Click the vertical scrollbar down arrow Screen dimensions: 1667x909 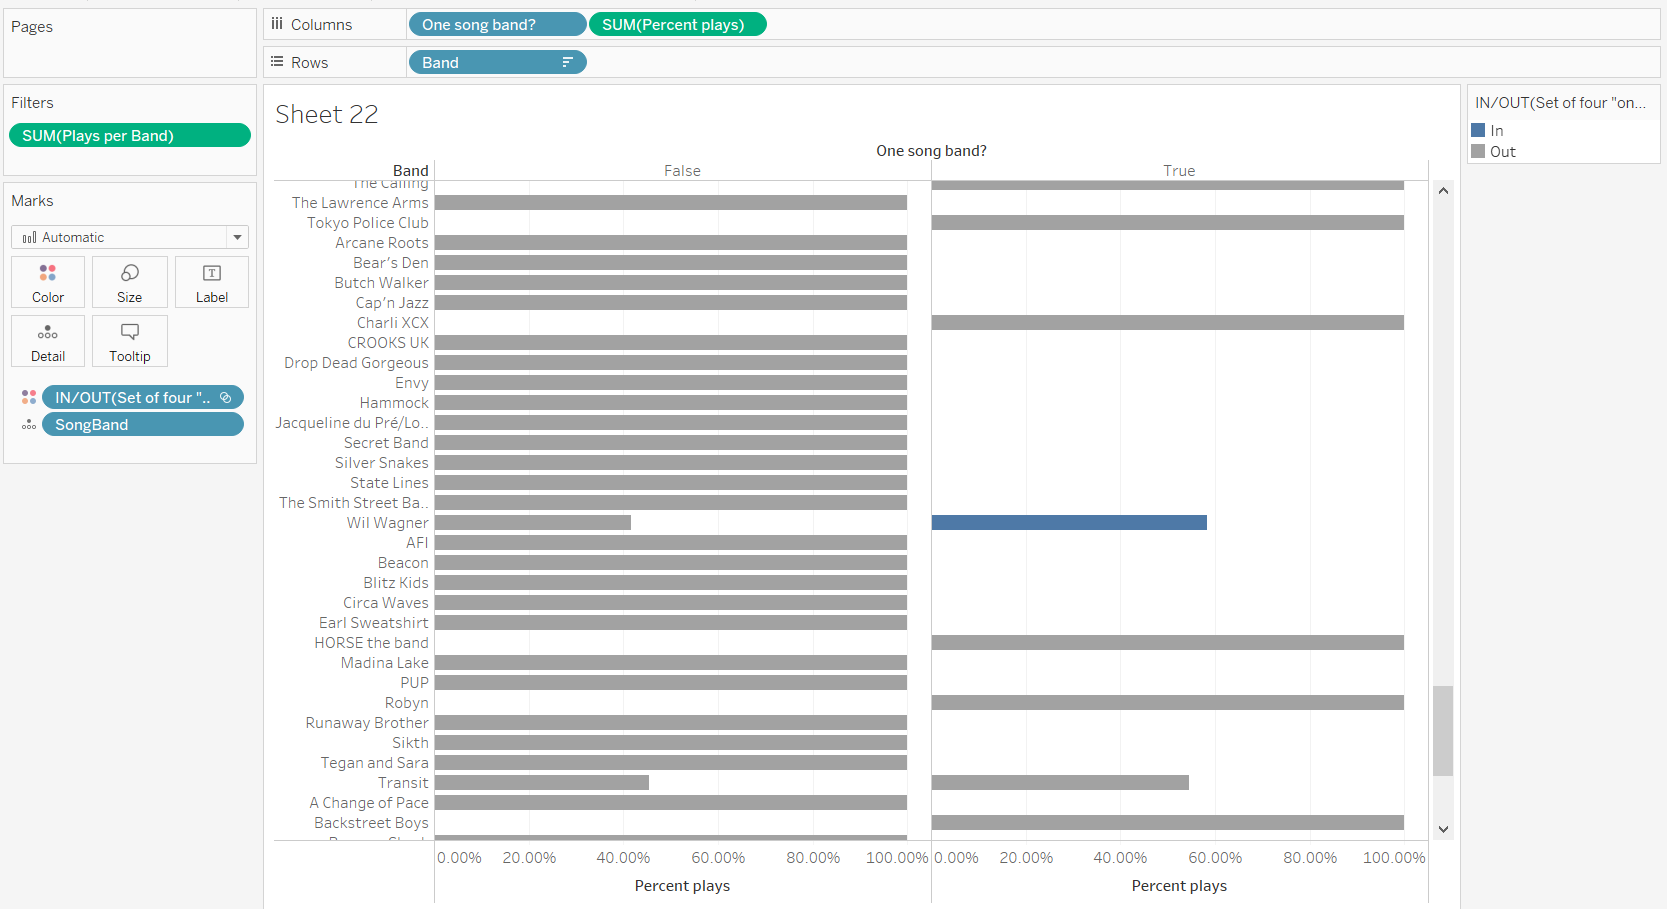[1443, 829]
